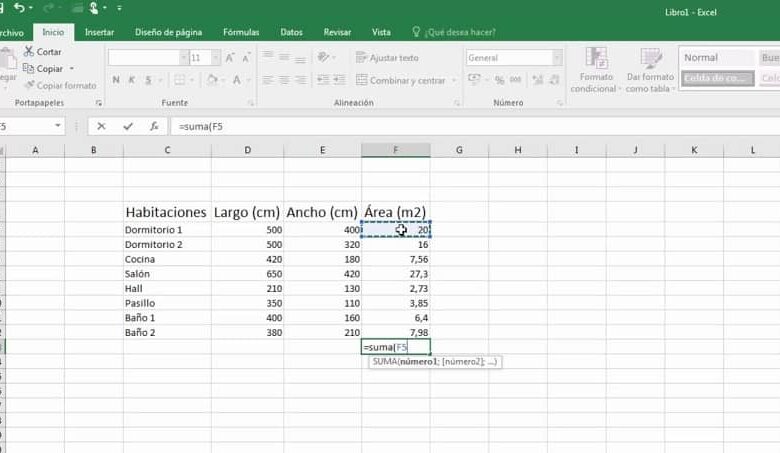
Task: Decrease font size with small A icon
Action: 246,58
